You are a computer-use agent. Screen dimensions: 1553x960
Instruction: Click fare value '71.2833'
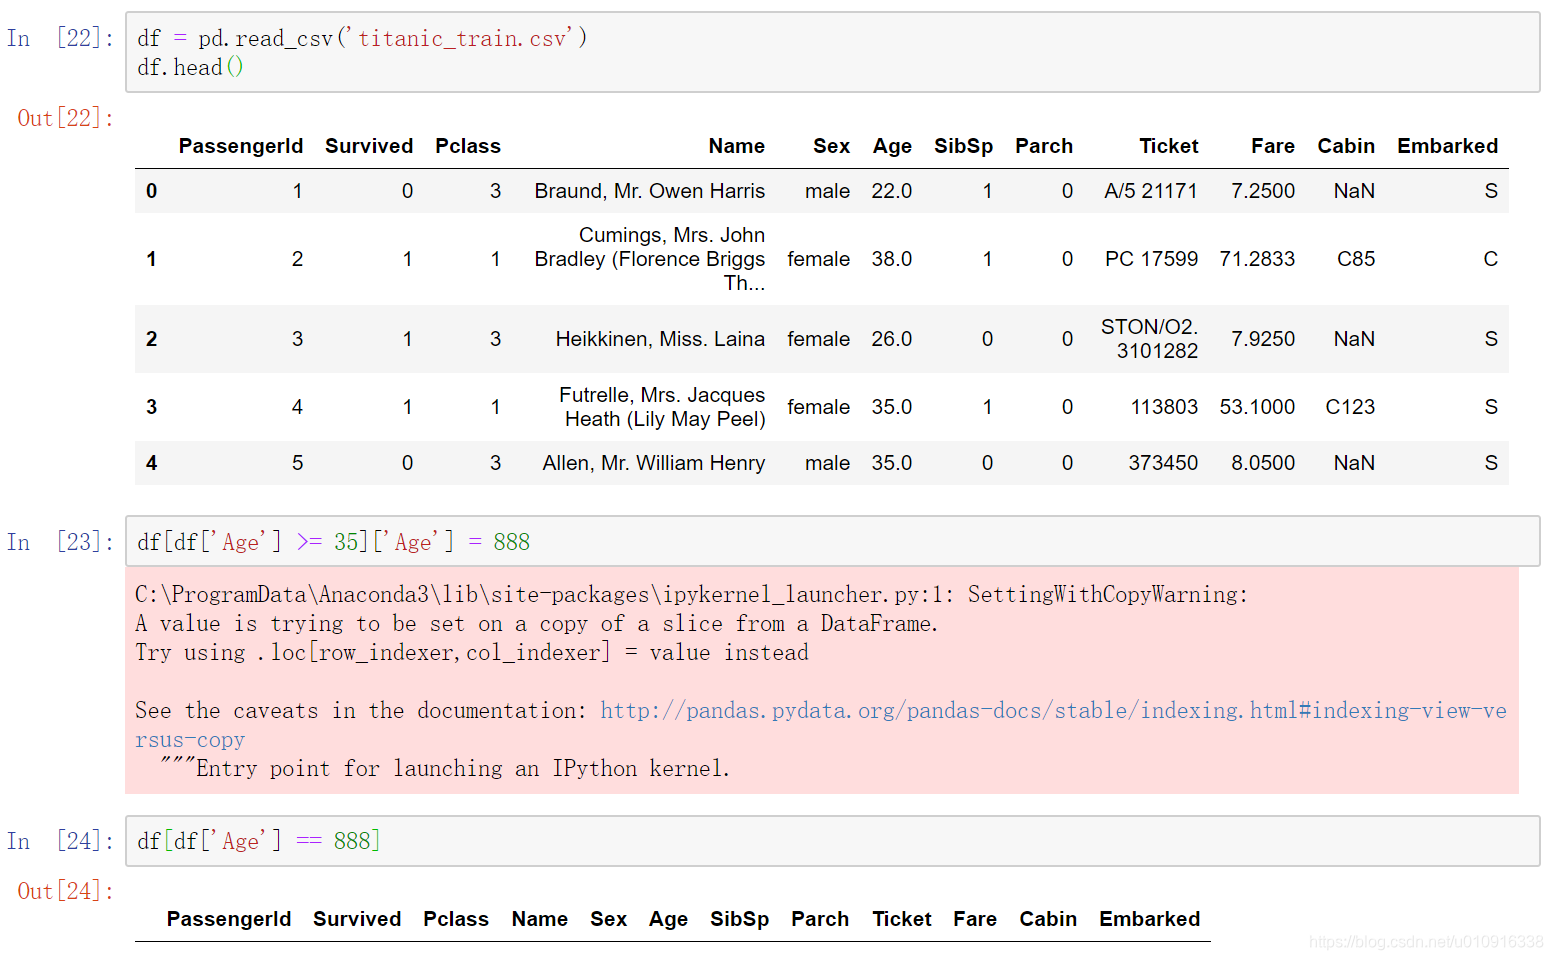(1257, 259)
